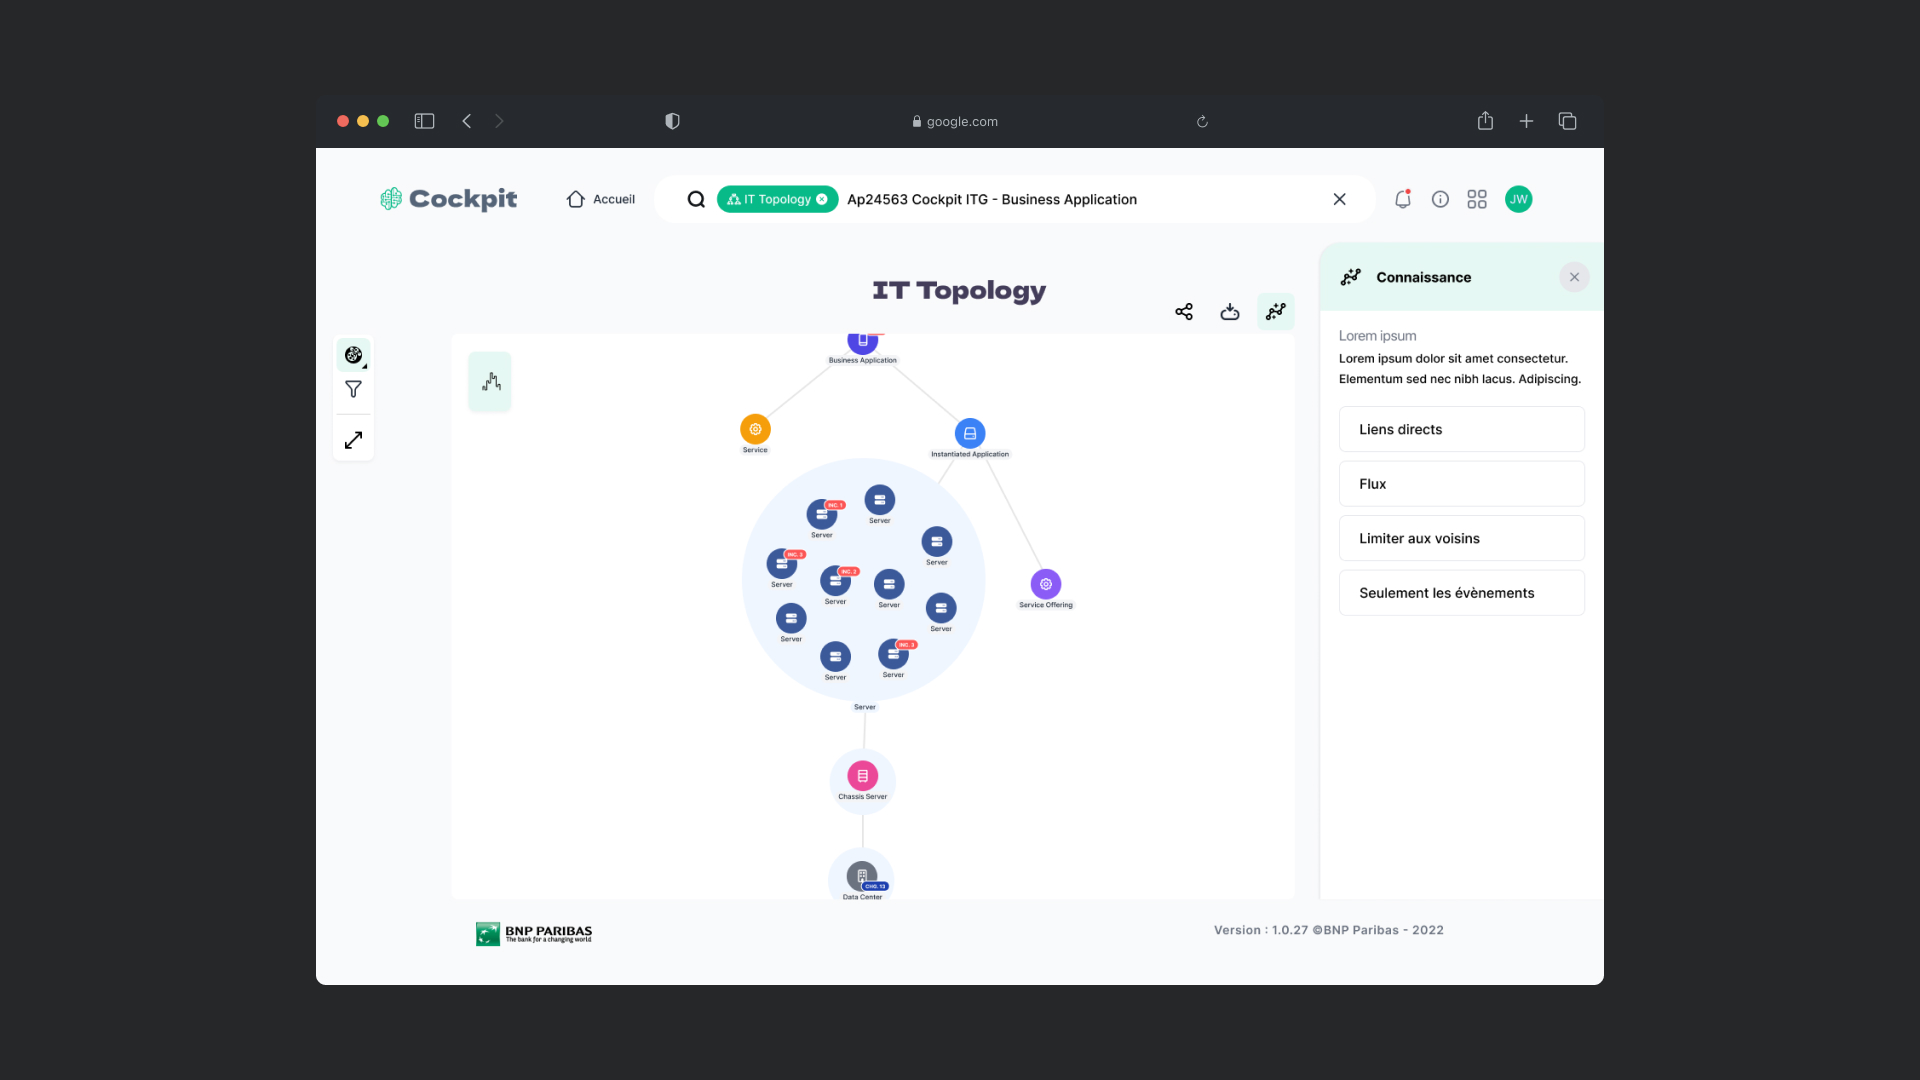Remove the IT Topology search tag
Screen dimensions: 1920x1080
point(822,199)
